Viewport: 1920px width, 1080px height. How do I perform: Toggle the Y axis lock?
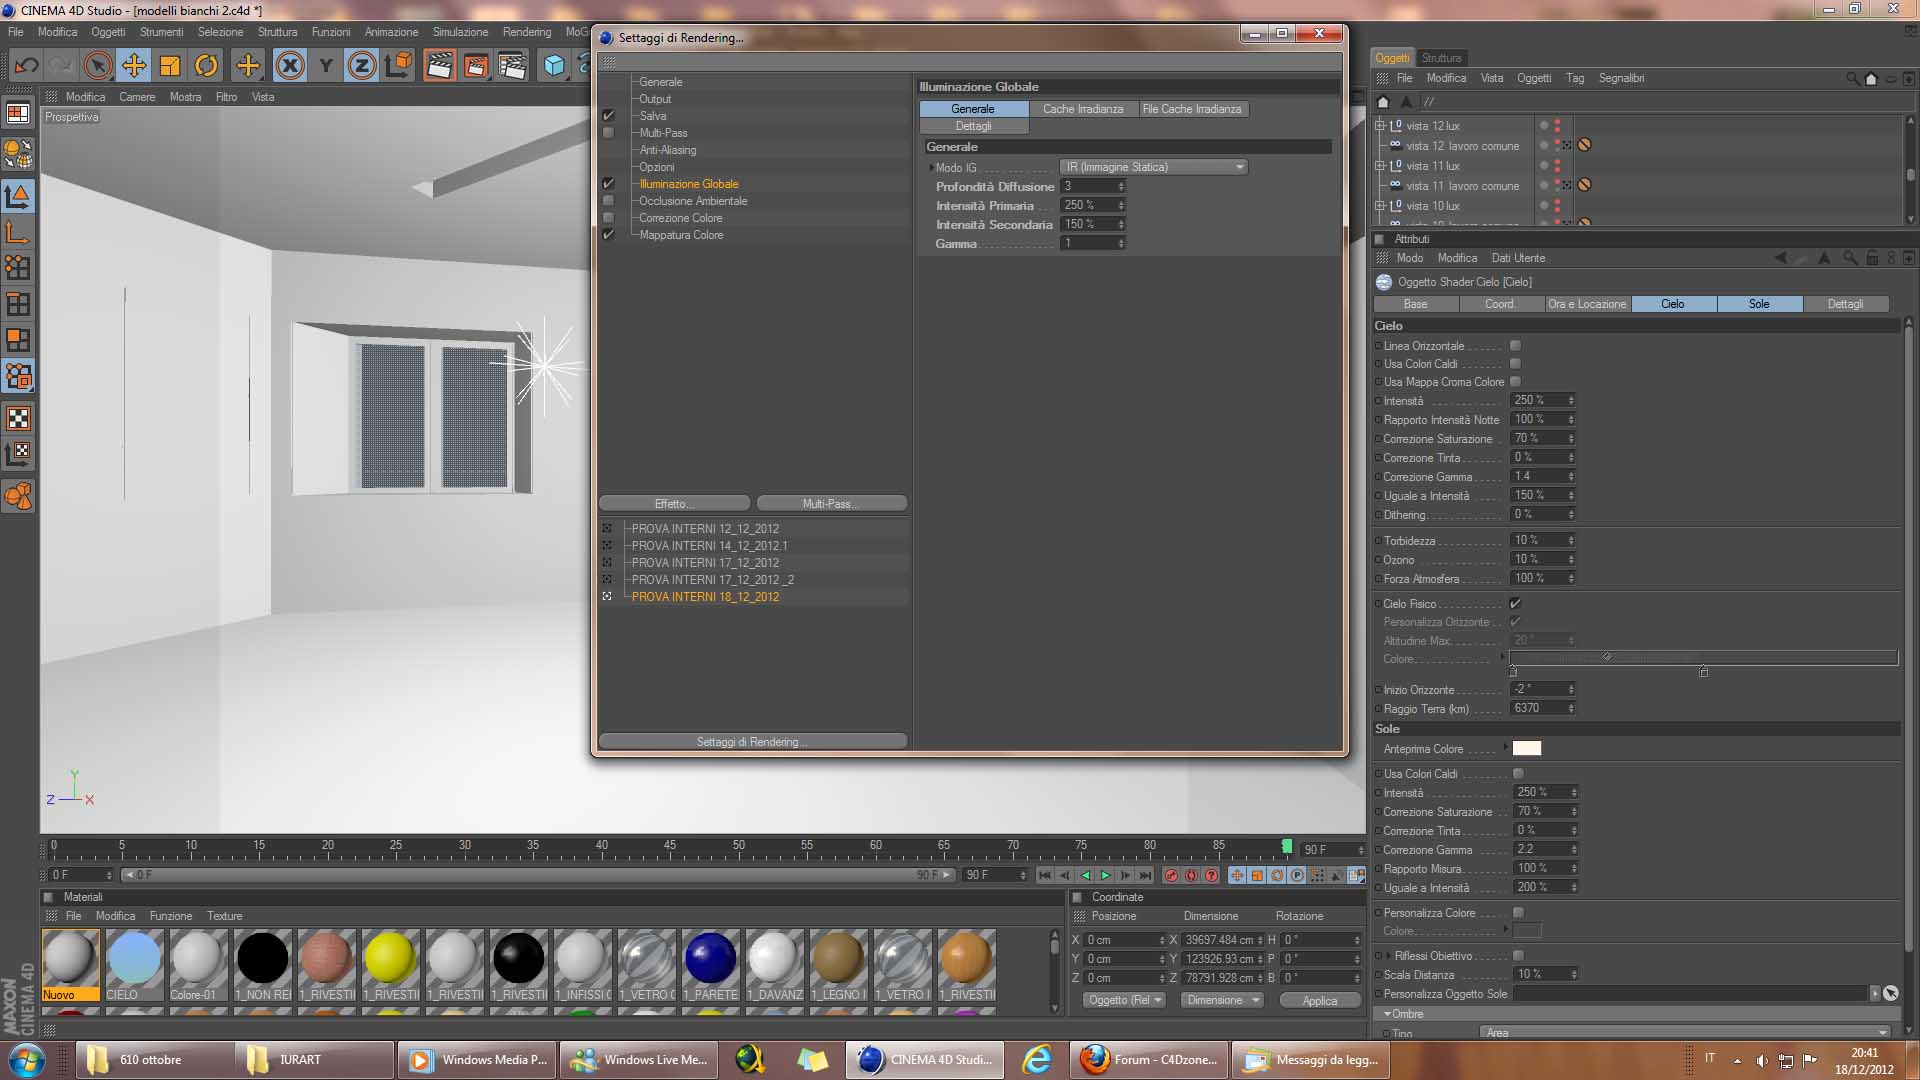(325, 66)
